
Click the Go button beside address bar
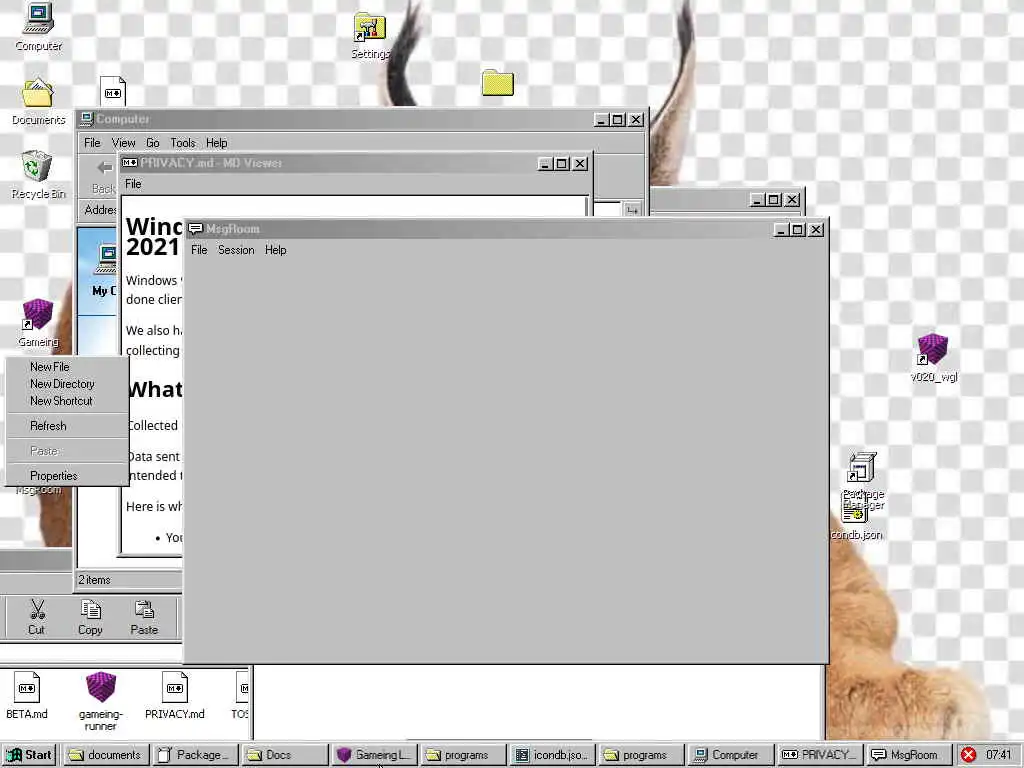[632, 210]
